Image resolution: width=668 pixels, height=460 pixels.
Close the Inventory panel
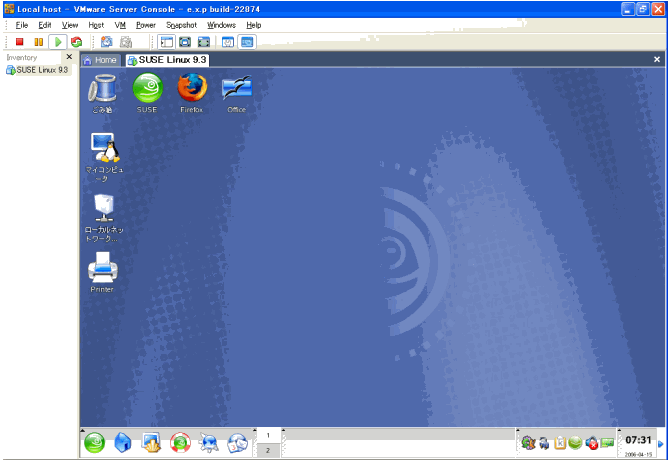click(69, 57)
